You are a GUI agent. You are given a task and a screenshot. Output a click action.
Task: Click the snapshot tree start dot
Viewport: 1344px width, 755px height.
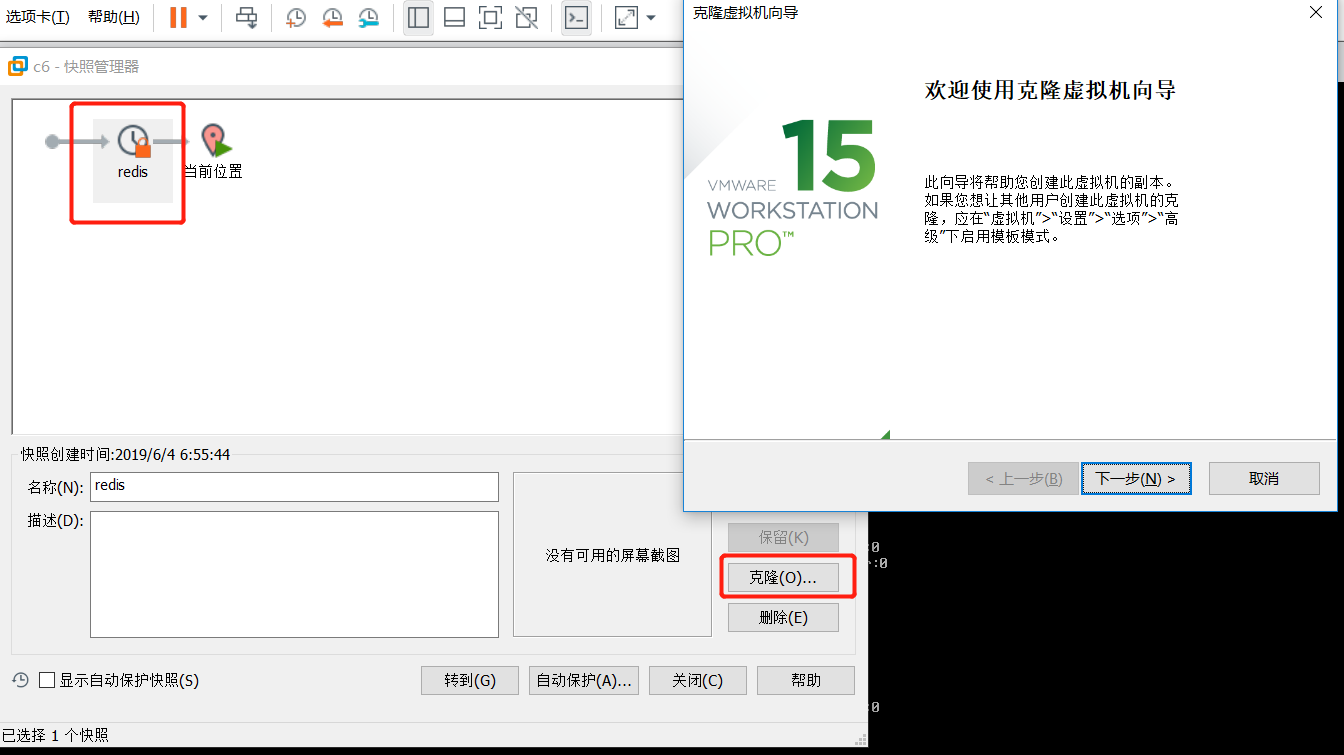coord(52,142)
